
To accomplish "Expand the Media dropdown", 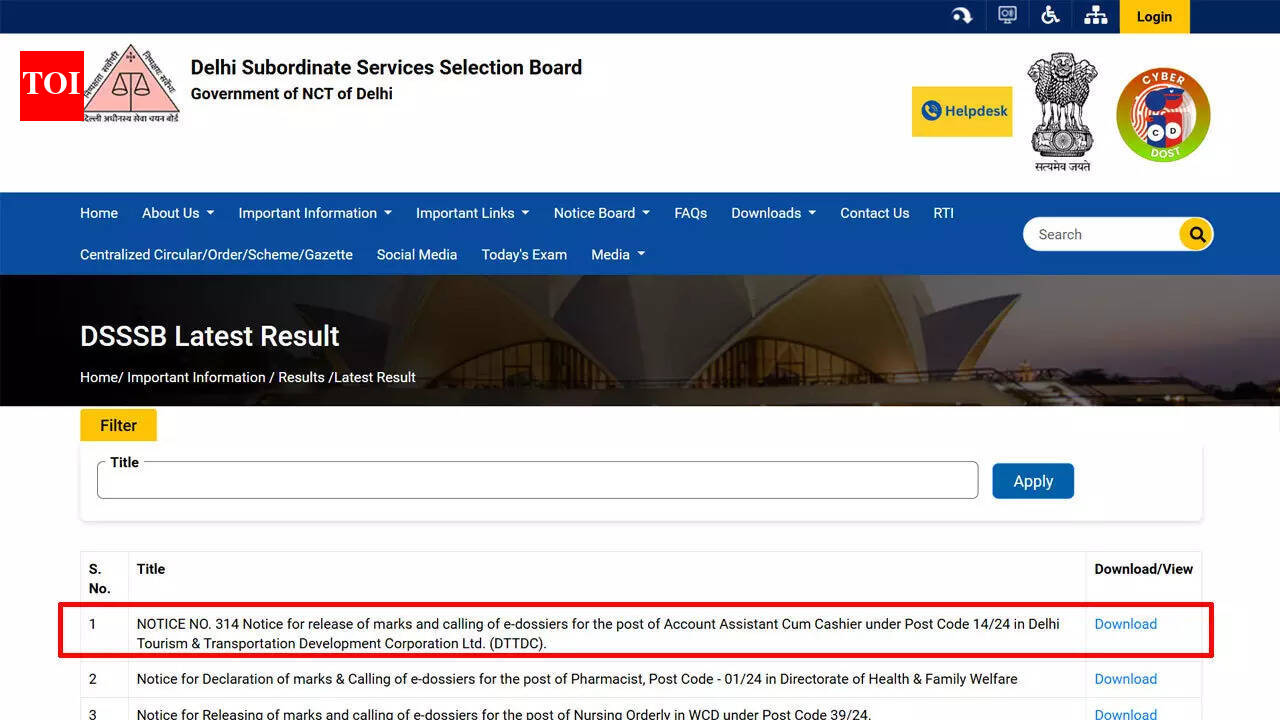I will click(x=617, y=255).
